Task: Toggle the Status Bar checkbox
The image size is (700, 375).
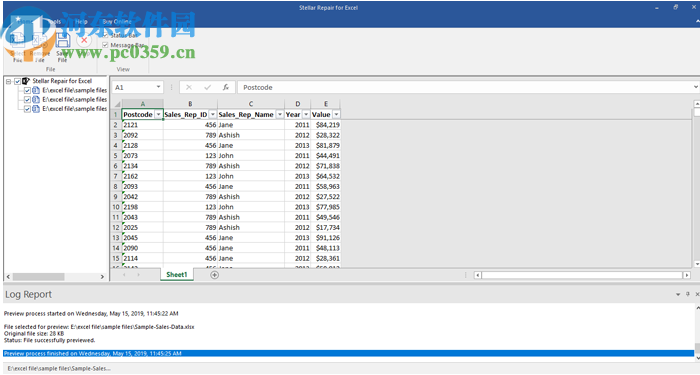Action: (x=105, y=35)
